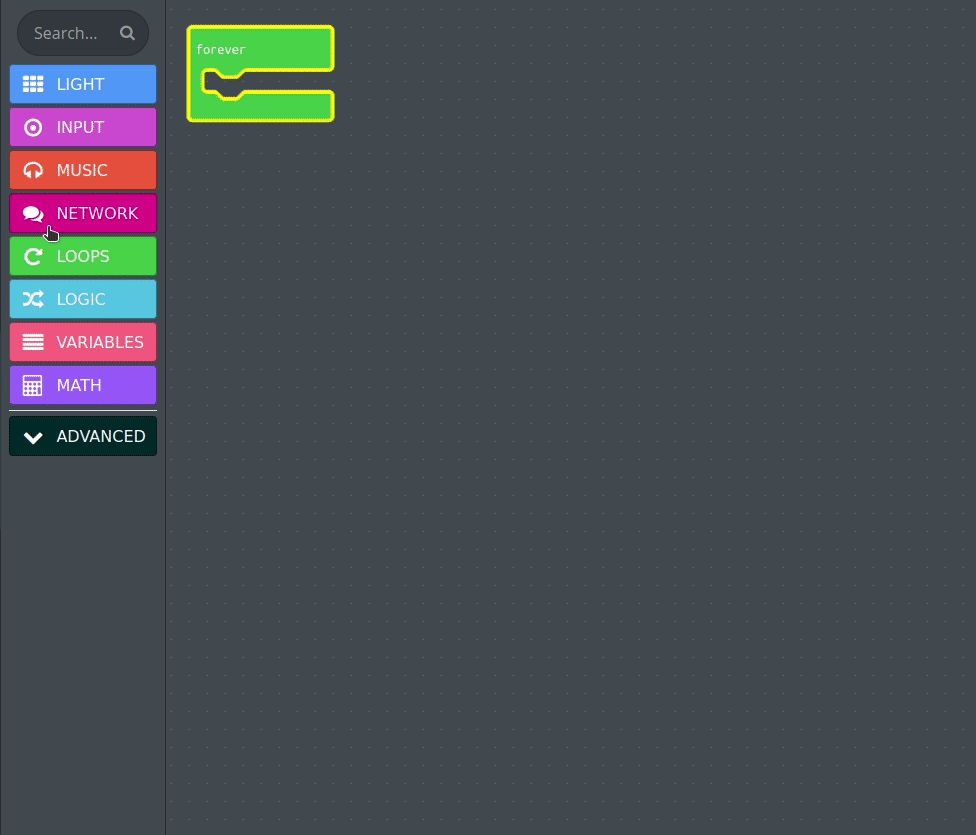Open the VARIABLES category label
Screen dimensions: 976x835
coord(100,343)
